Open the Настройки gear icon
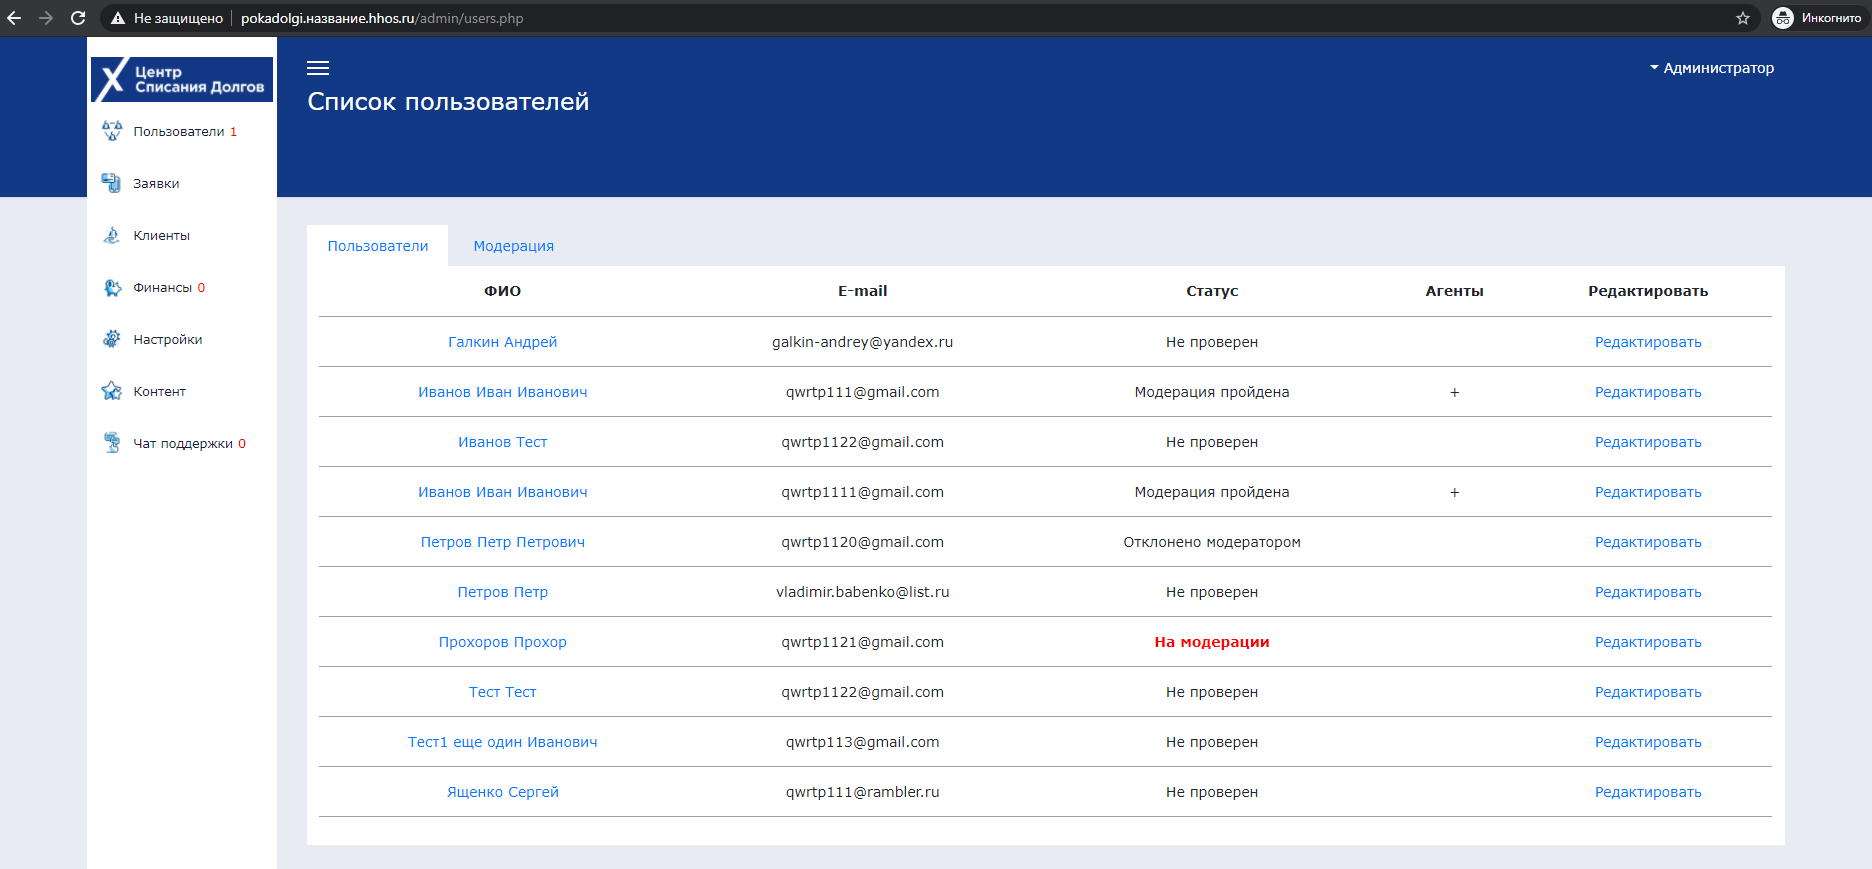 click(112, 339)
